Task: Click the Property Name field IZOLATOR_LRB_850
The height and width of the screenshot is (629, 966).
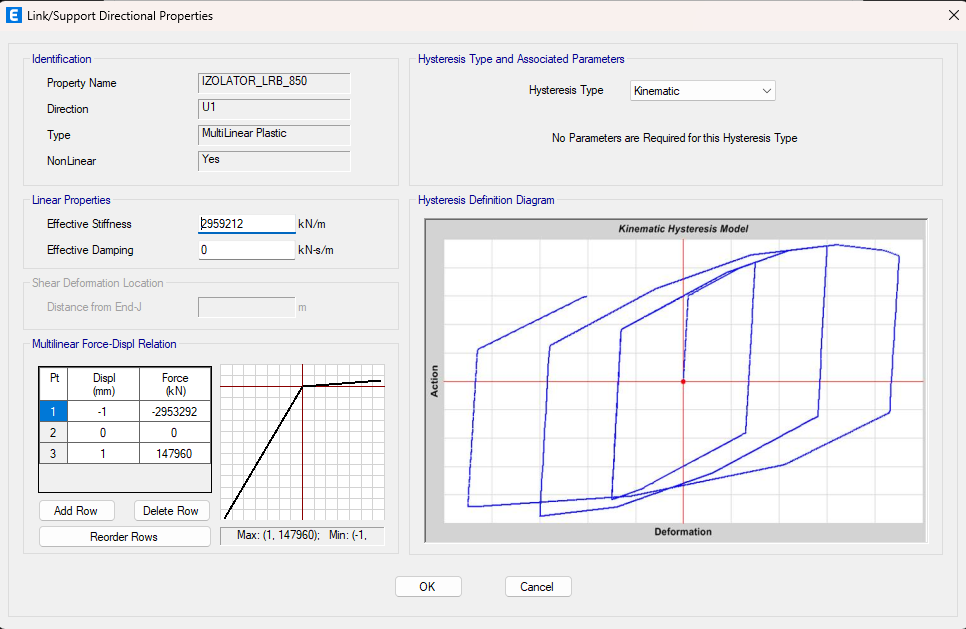Action: [x=274, y=83]
